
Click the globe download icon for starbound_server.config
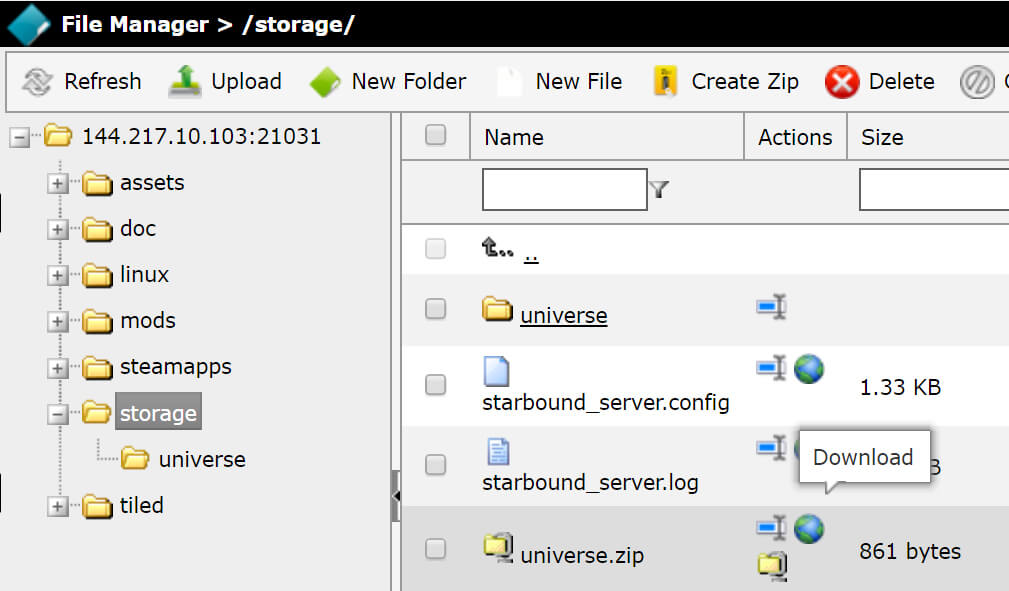[x=809, y=369]
